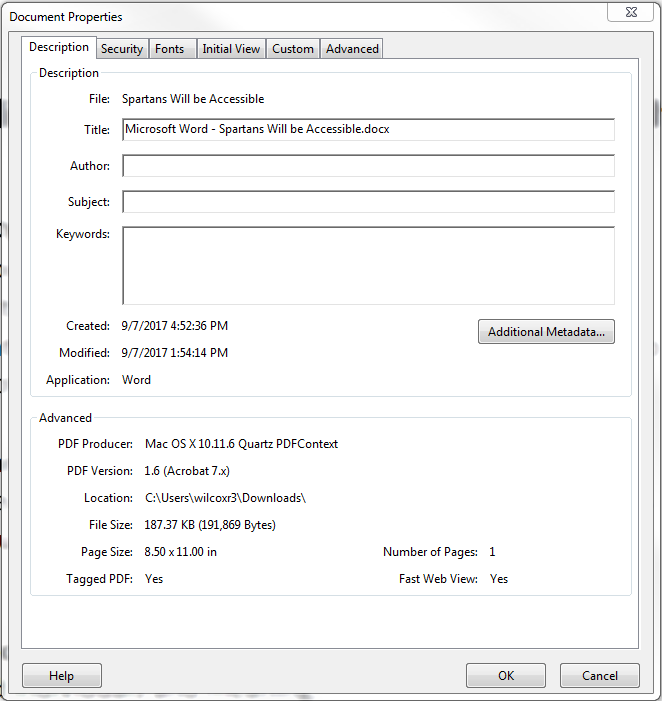Click the Fast Web View value 'Yes'

pyautogui.click(x=499, y=579)
